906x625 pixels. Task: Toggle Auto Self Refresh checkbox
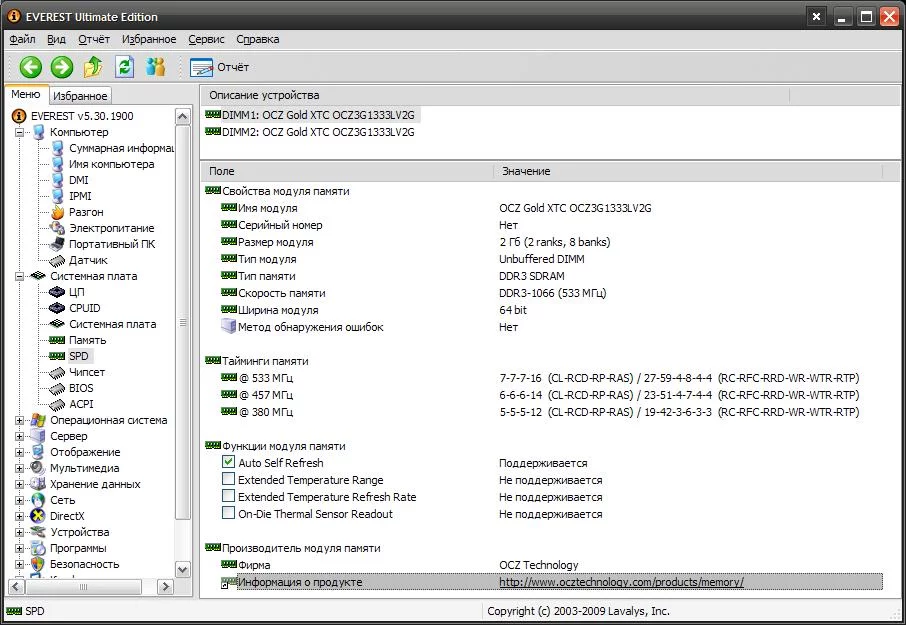tap(229, 463)
